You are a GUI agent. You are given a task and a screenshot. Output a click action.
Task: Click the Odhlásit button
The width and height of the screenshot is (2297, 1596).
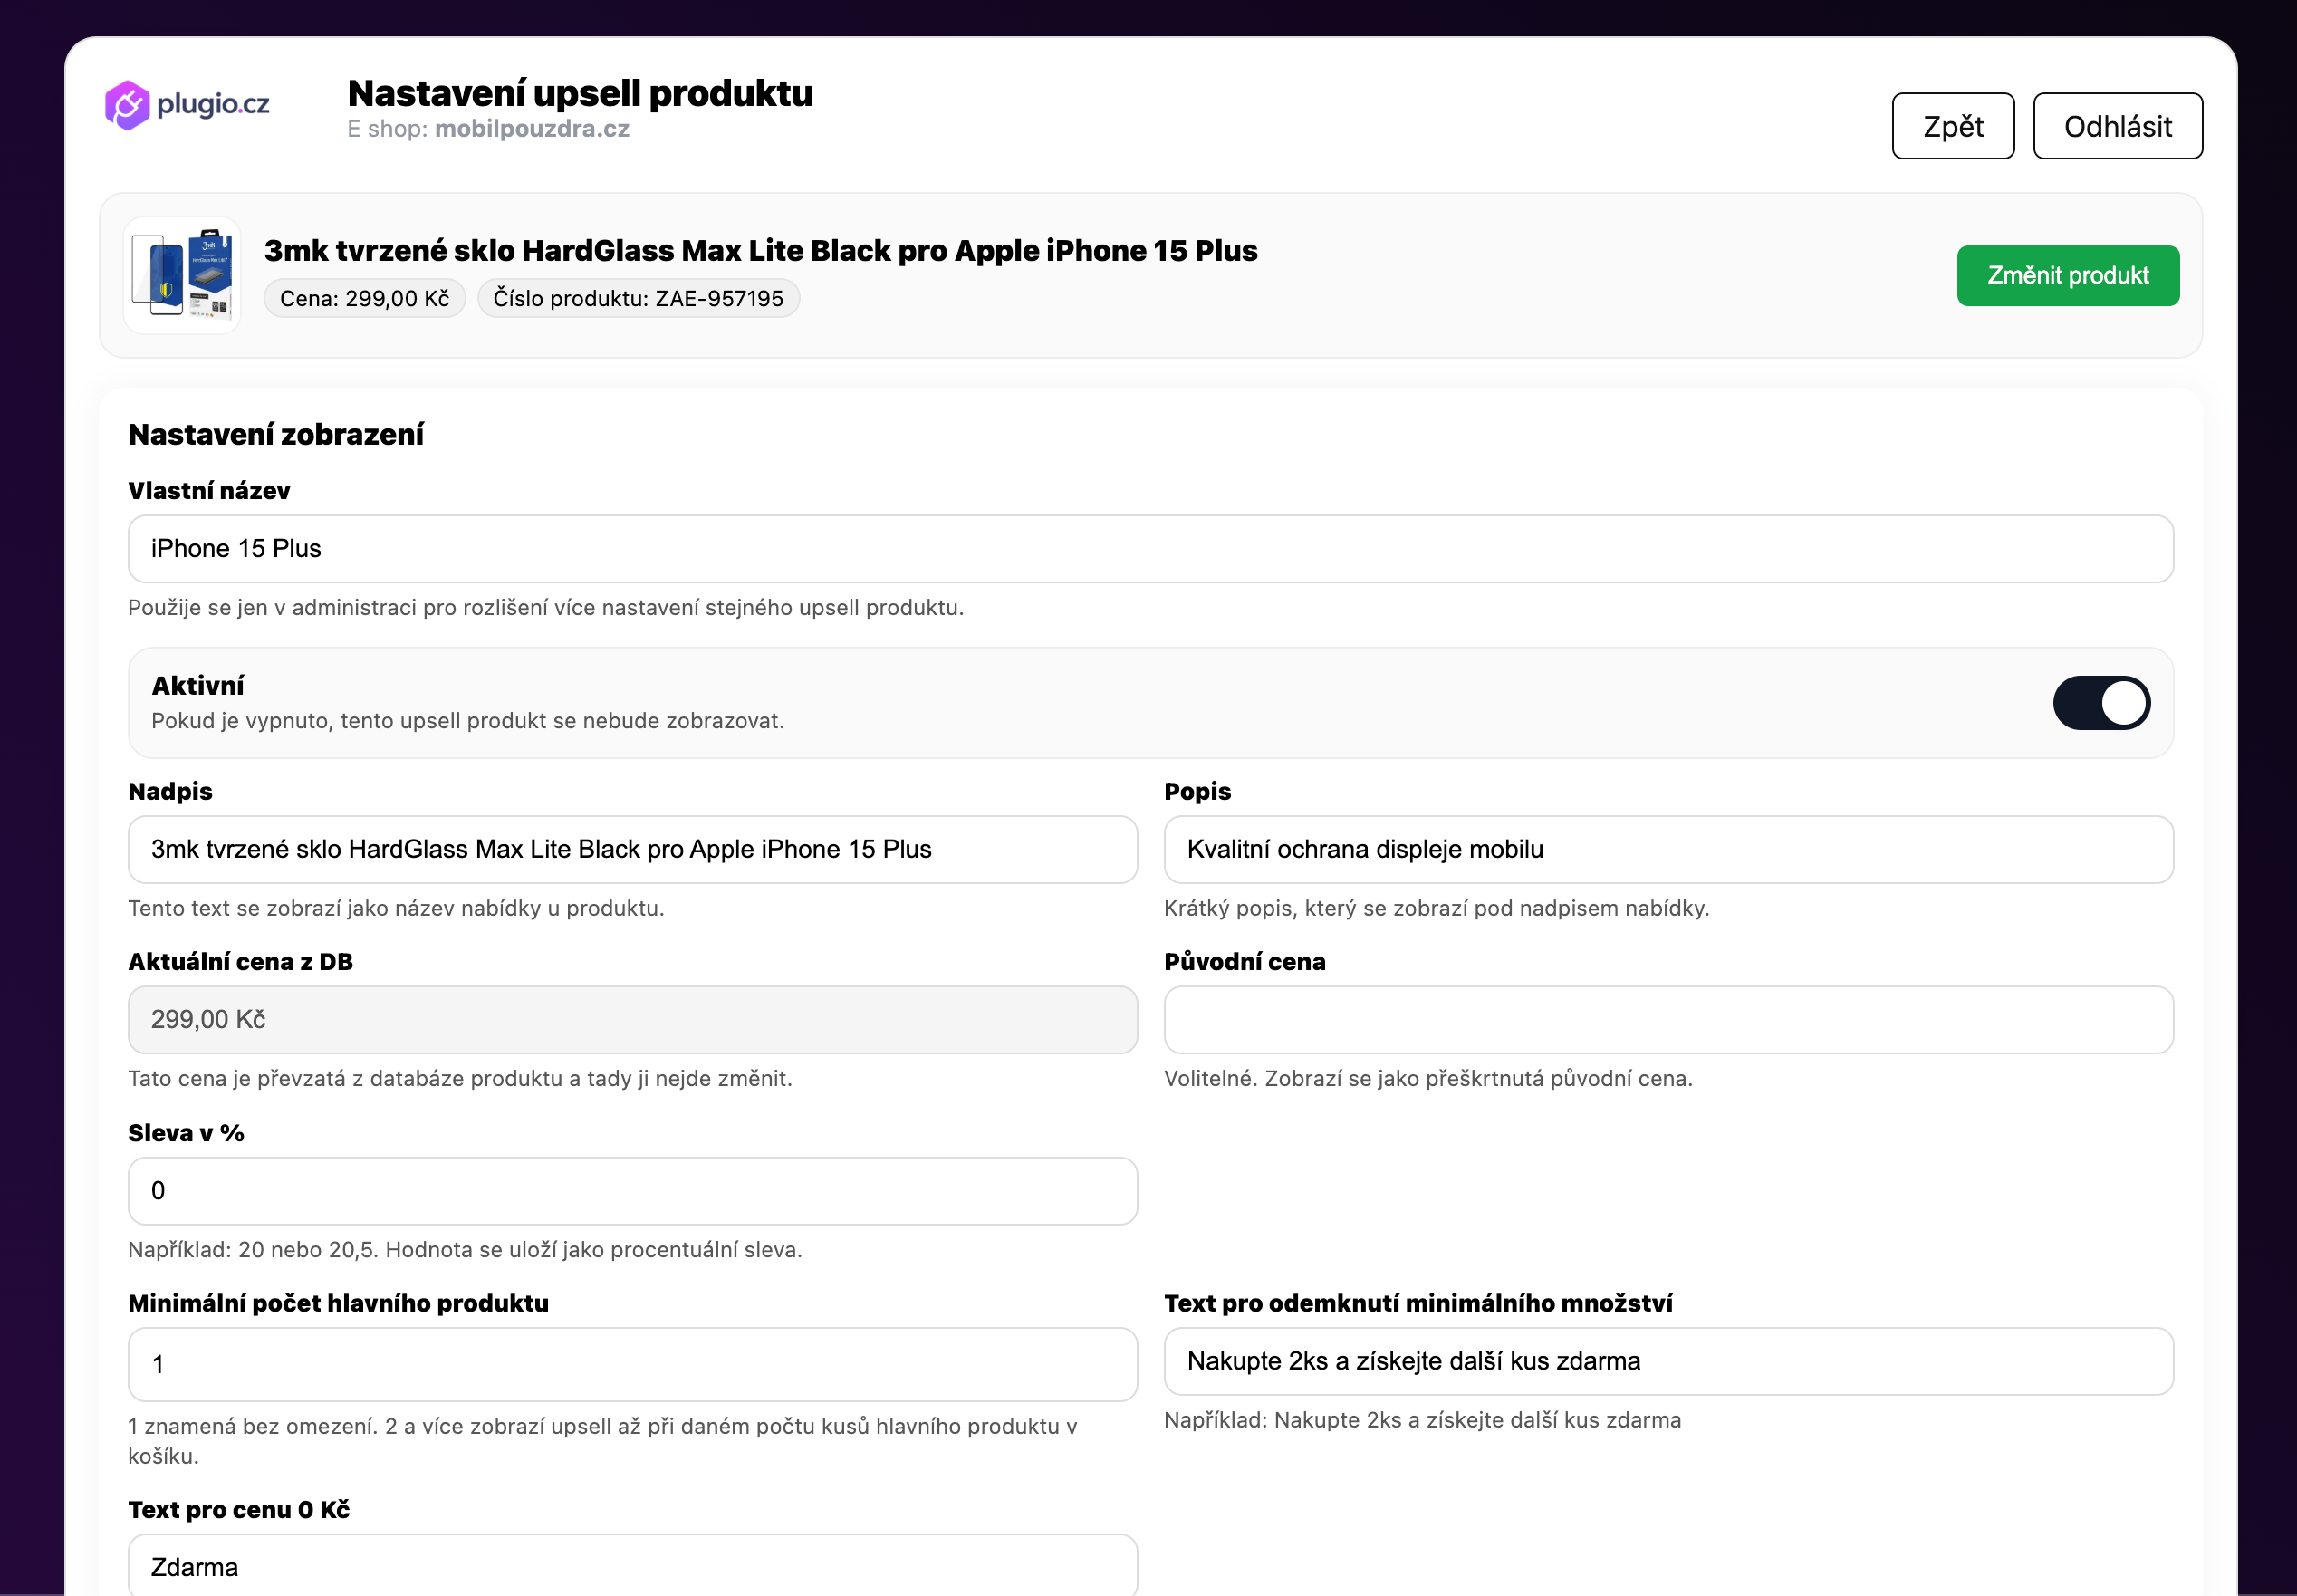point(2118,126)
